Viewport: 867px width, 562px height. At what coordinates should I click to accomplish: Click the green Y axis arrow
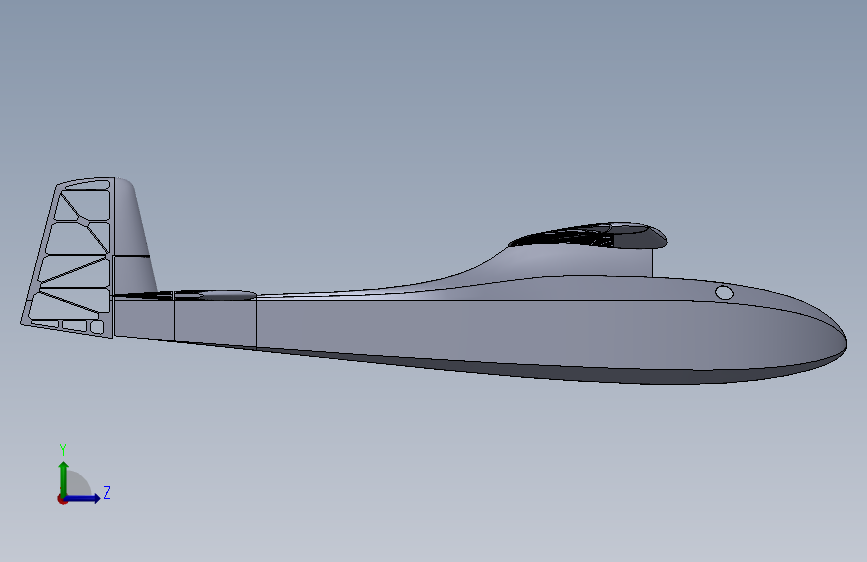[64, 478]
